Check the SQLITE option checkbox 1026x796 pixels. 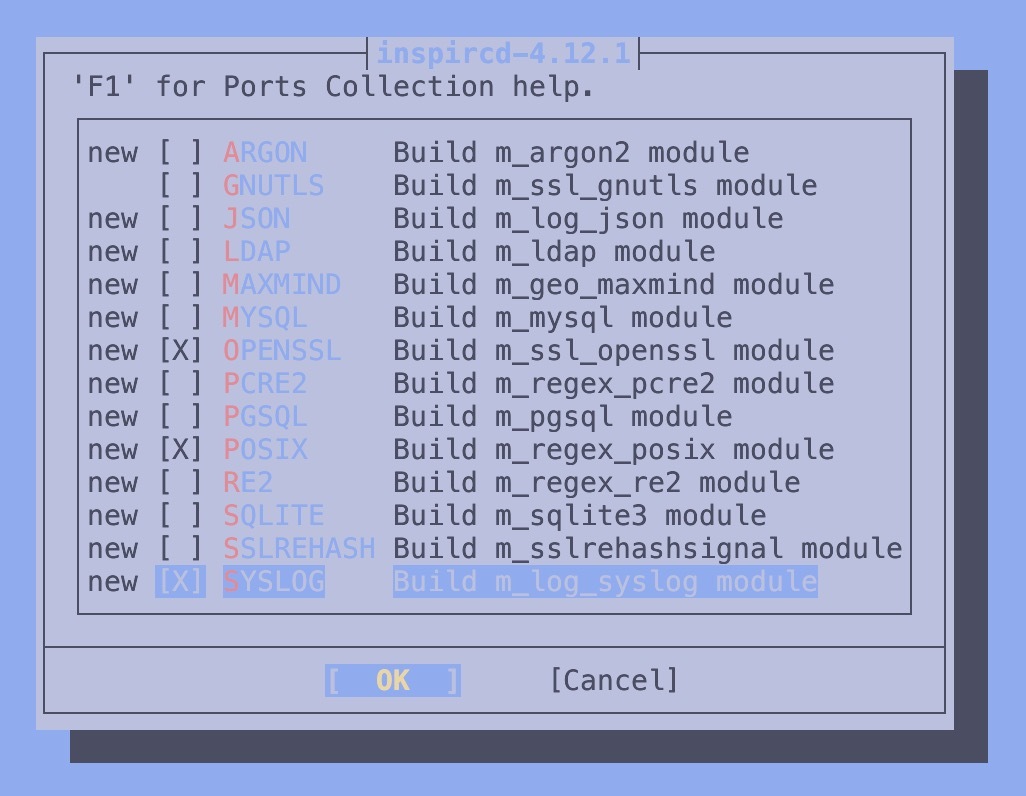(x=181, y=516)
